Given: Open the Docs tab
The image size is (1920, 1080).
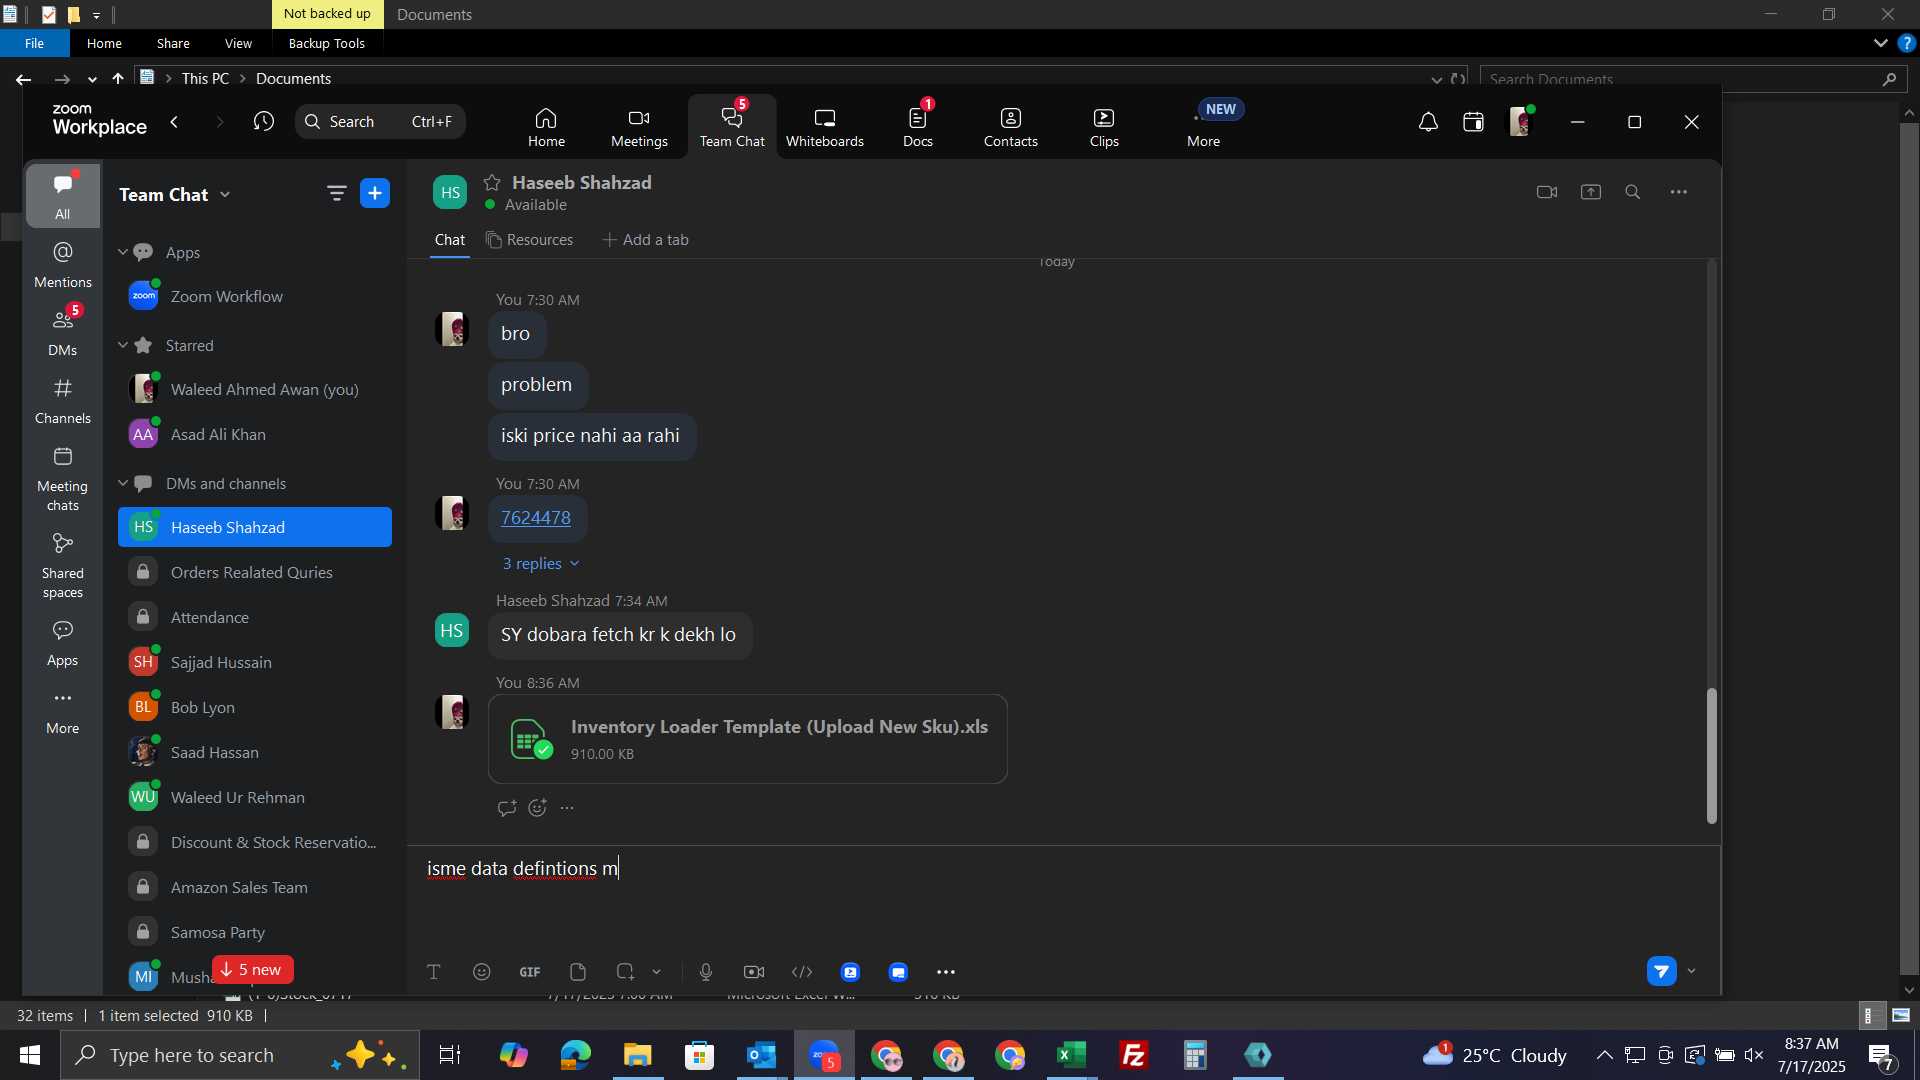Looking at the screenshot, I should (917, 128).
